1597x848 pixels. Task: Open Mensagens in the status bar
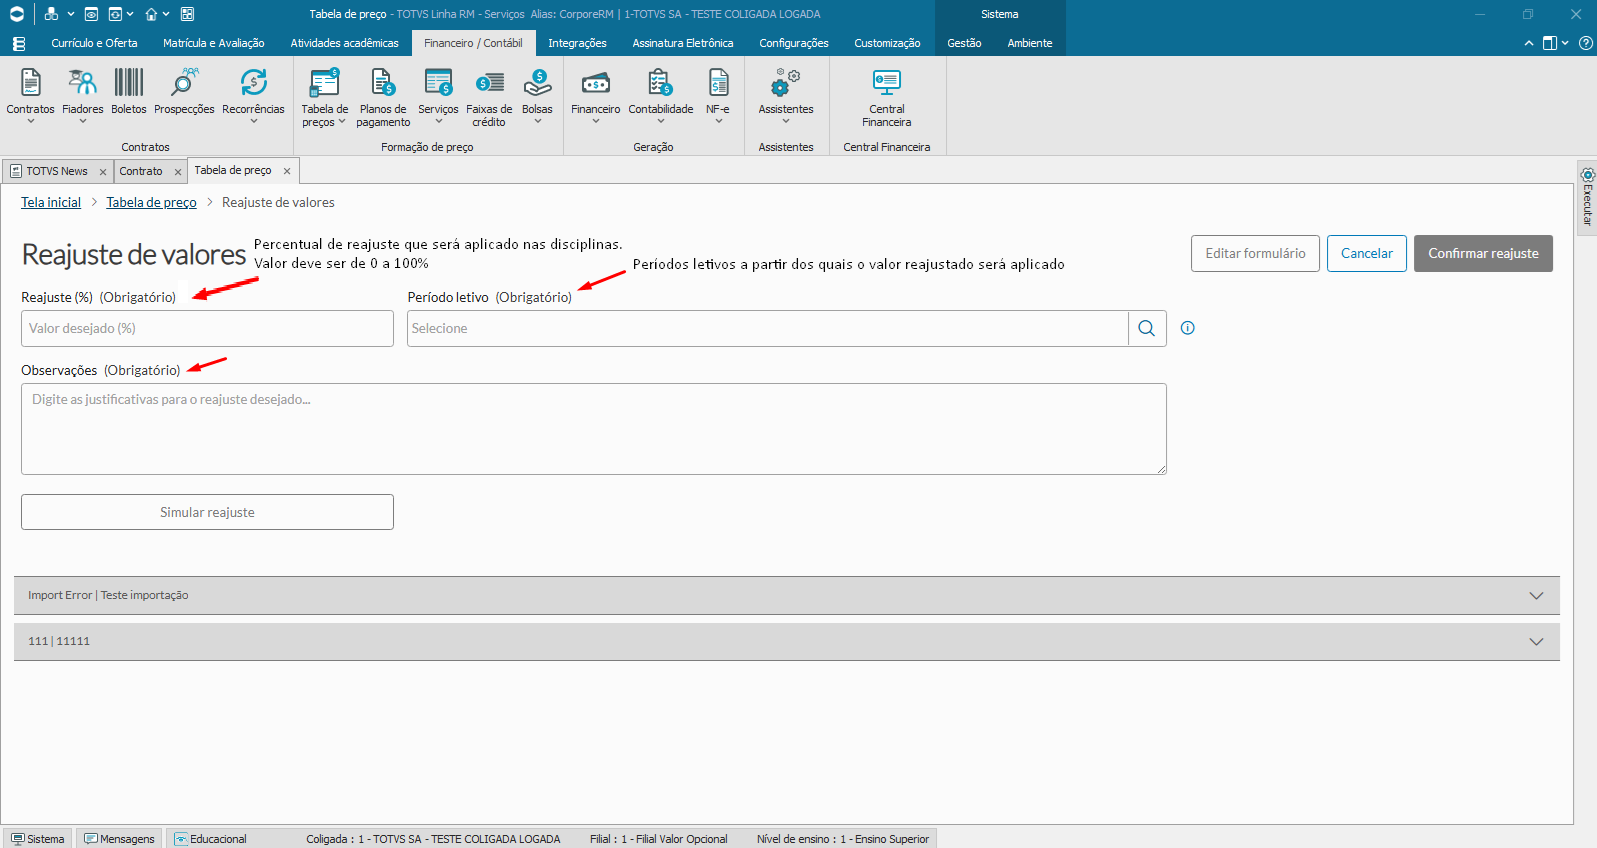coord(120,839)
